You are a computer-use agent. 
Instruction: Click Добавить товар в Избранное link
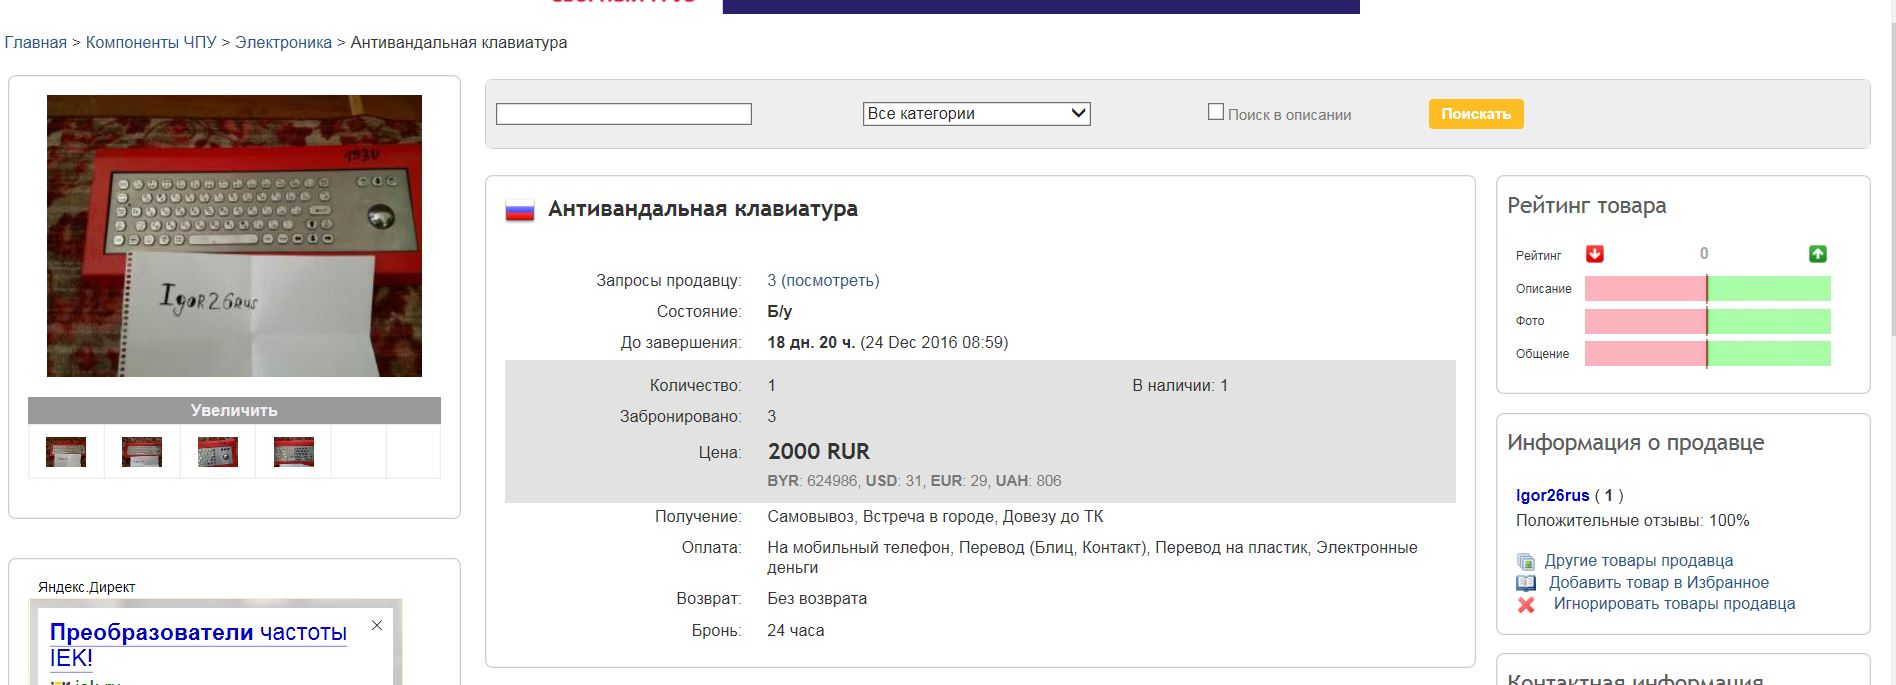tap(1658, 583)
